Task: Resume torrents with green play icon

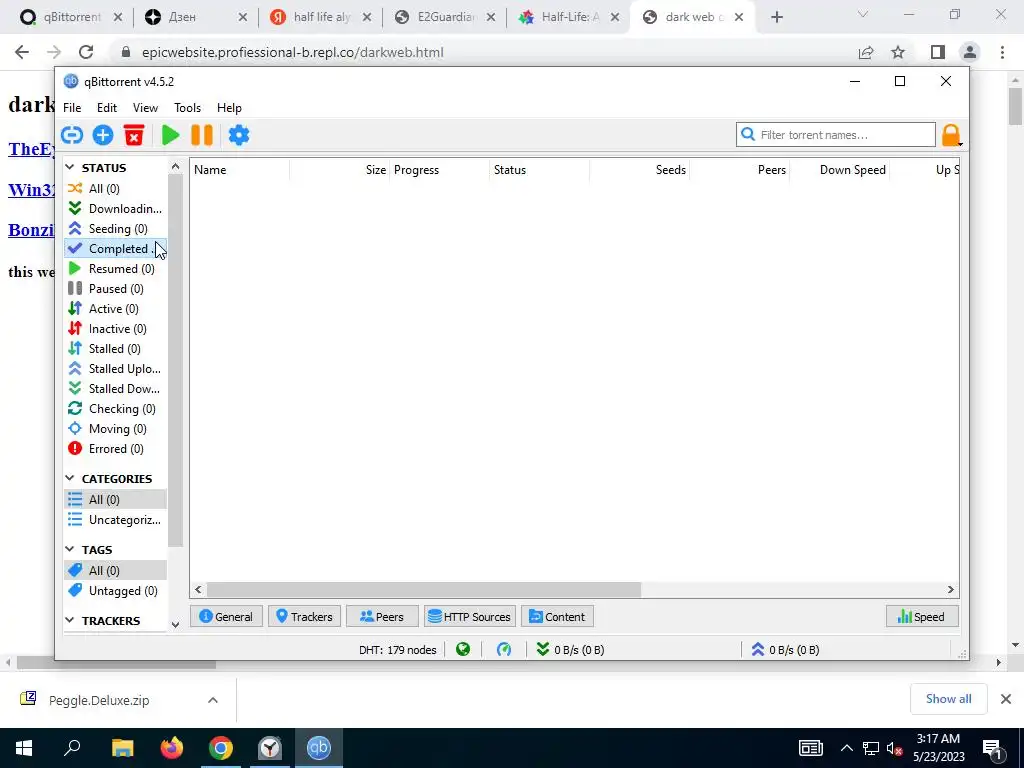Action: pos(170,135)
